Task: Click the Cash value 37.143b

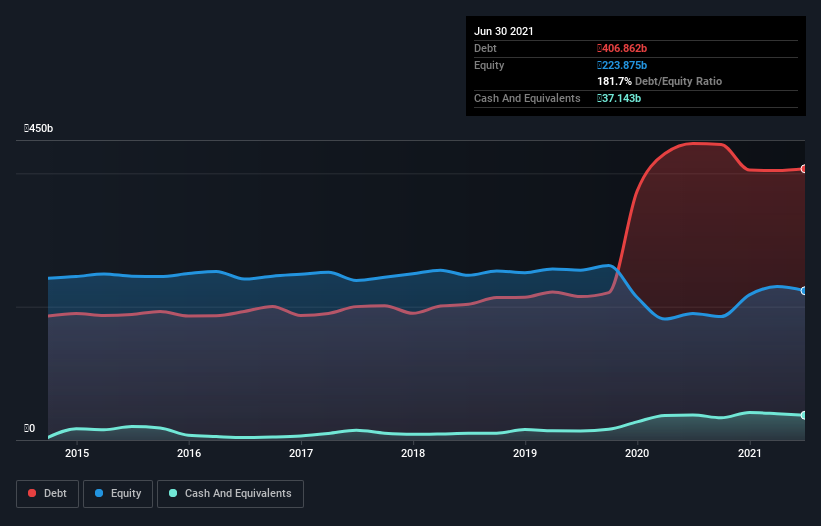Action: [619, 98]
